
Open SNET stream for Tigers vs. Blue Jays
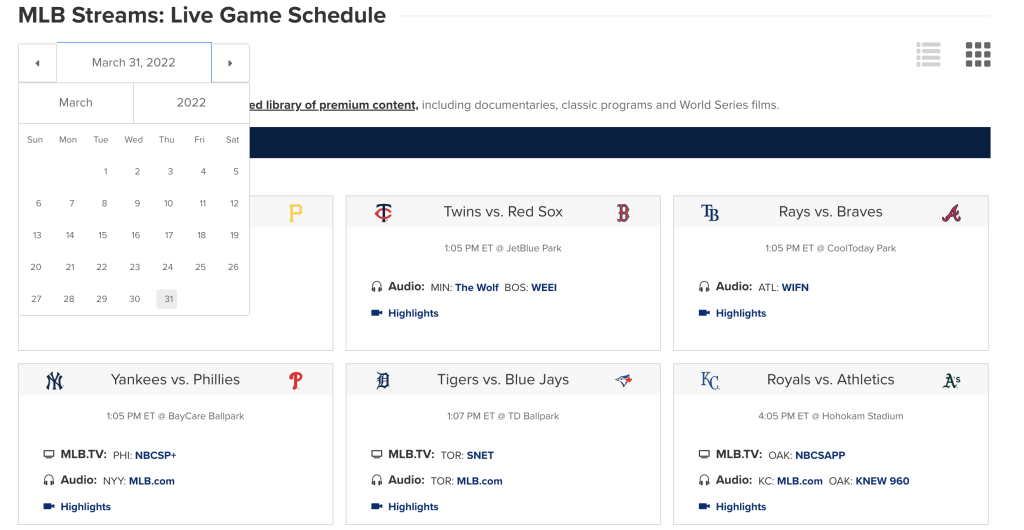point(480,455)
